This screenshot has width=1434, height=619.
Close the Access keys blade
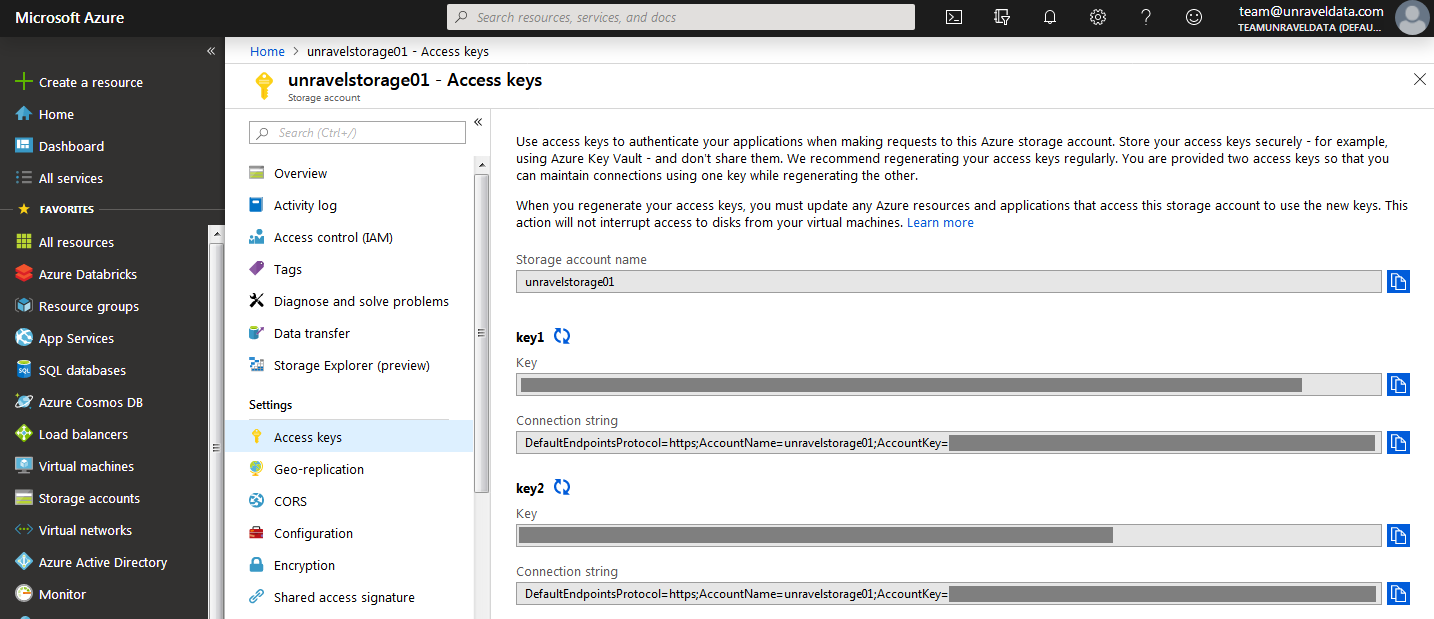1419,80
